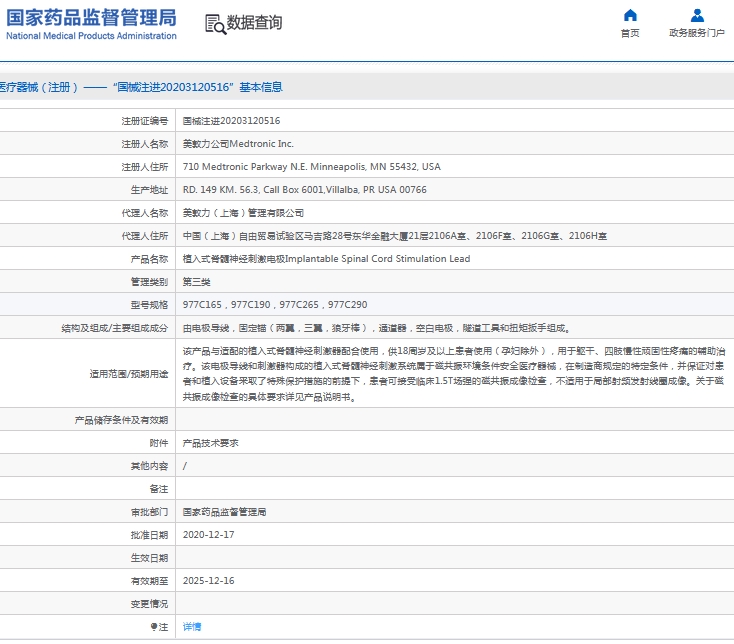Image resolution: width=734 pixels, height=644 pixels.
Task: Select production address RD. 149 KM. 56.3
Action: click(x=305, y=190)
